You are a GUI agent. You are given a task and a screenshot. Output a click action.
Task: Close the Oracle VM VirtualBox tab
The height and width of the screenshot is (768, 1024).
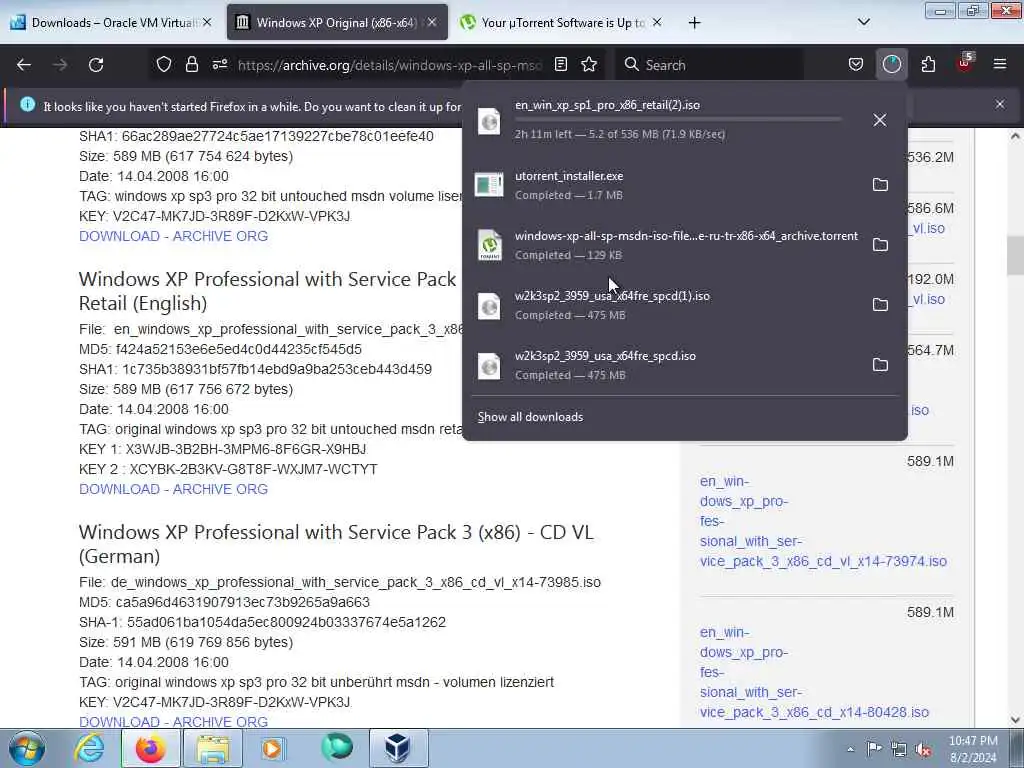click(x=207, y=22)
